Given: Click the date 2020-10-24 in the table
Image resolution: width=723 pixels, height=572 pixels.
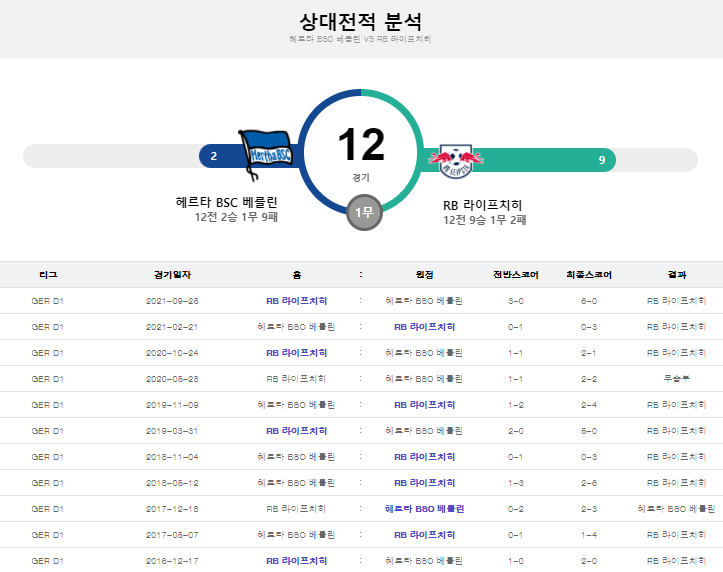Looking at the screenshot, I should [x=172, y=353].
